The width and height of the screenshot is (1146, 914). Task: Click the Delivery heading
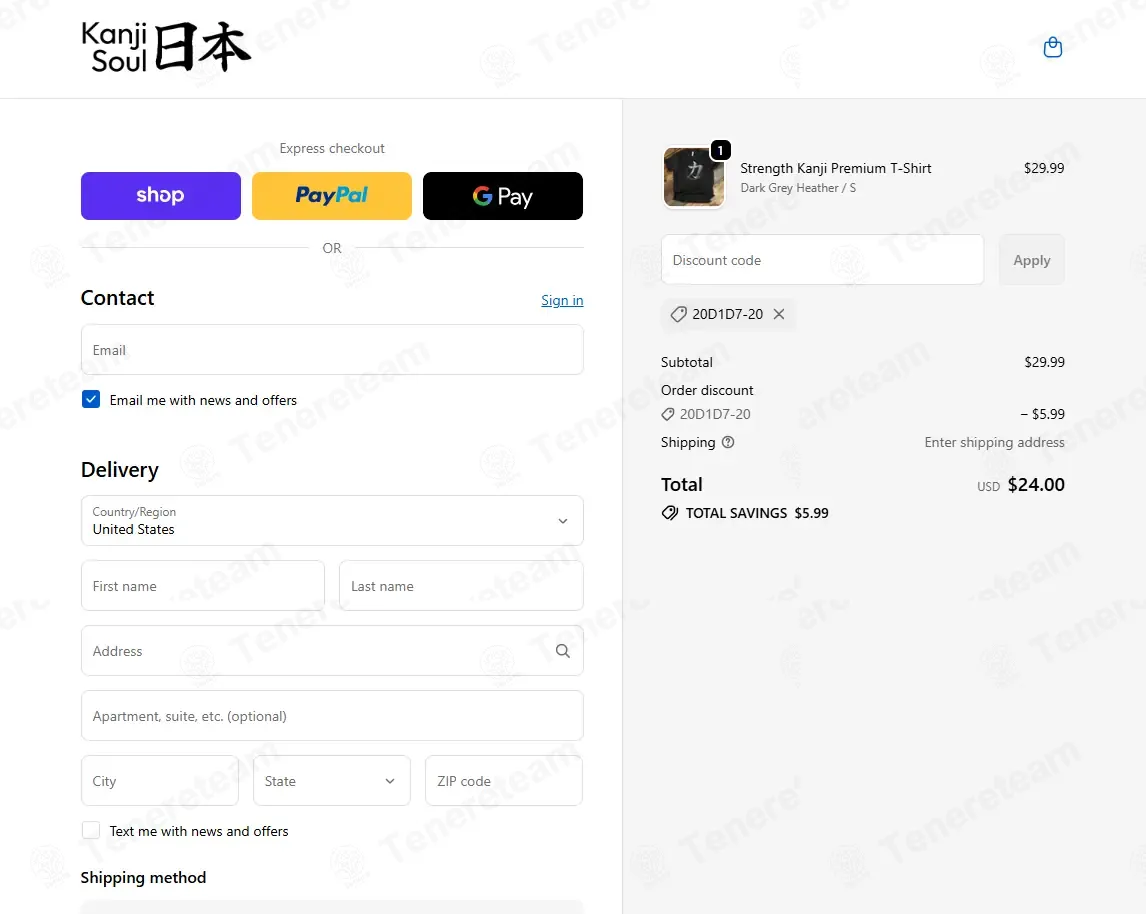click(x=120, y=470)
